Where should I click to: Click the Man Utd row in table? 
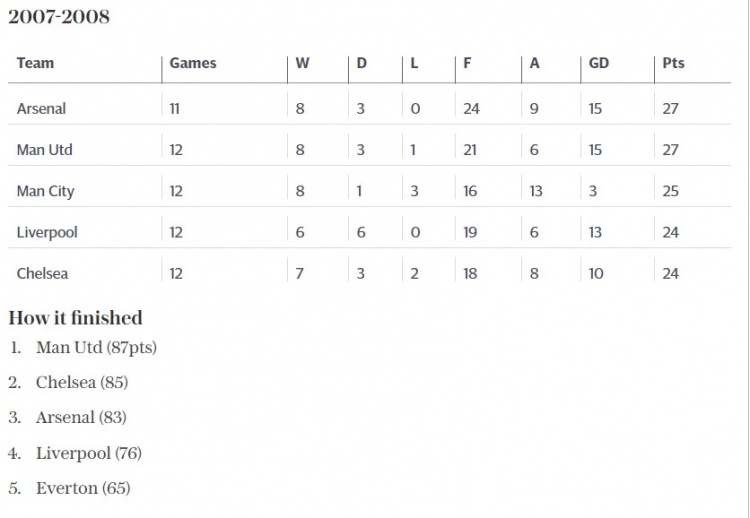369,150
